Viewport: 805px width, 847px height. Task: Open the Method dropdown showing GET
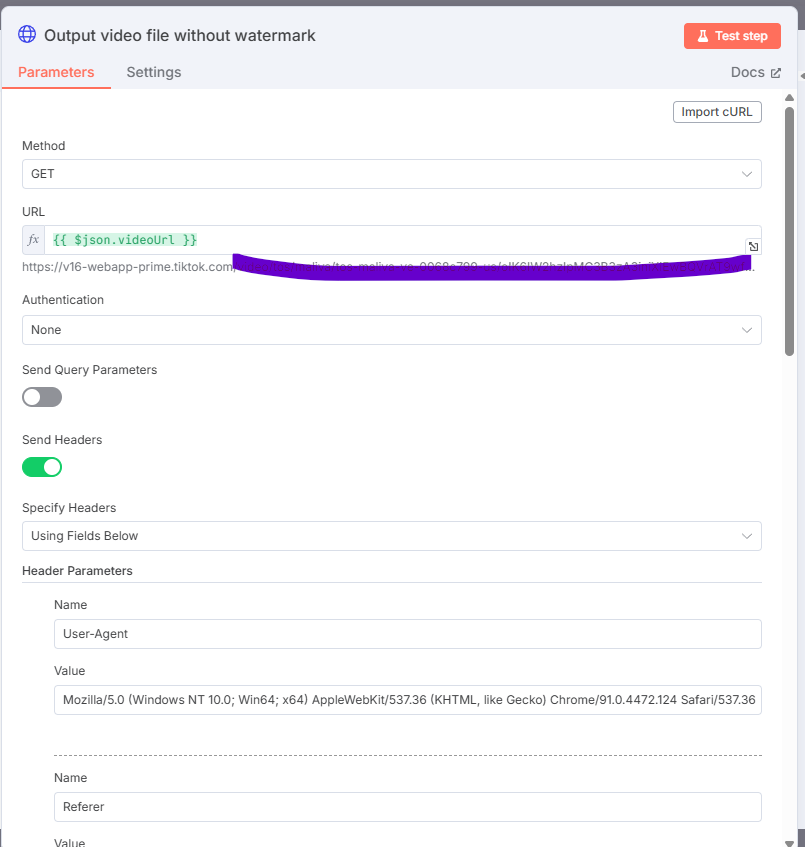coord(392,174)
